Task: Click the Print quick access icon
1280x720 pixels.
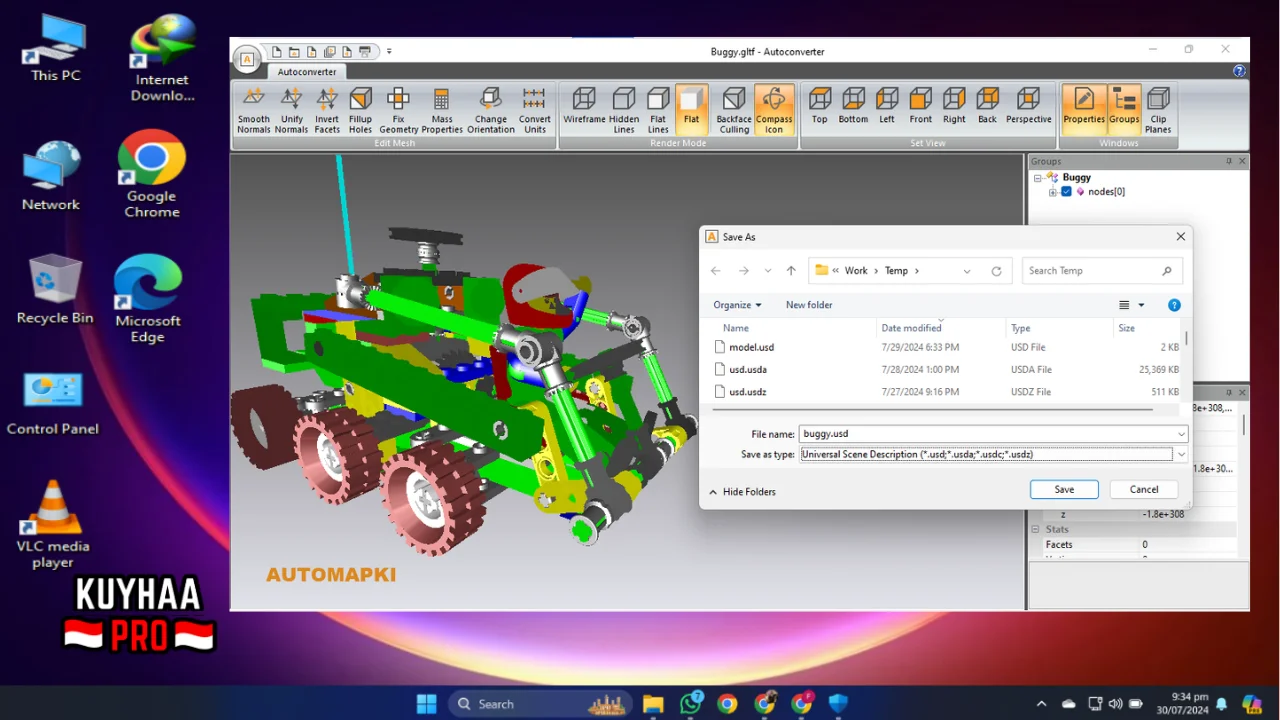Action: pyautogui.click(x=365, y=52)
